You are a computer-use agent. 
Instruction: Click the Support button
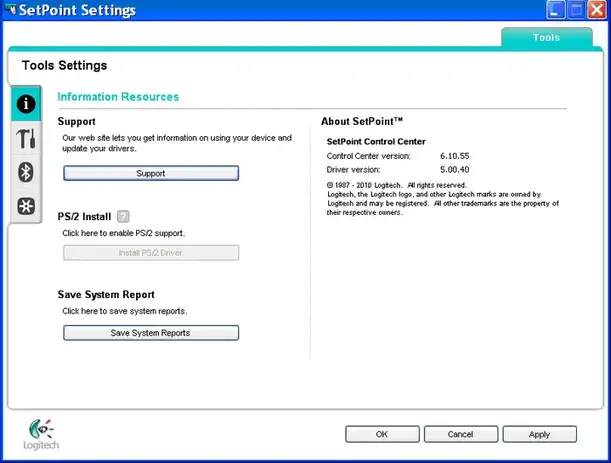click(x=151, y=173)
